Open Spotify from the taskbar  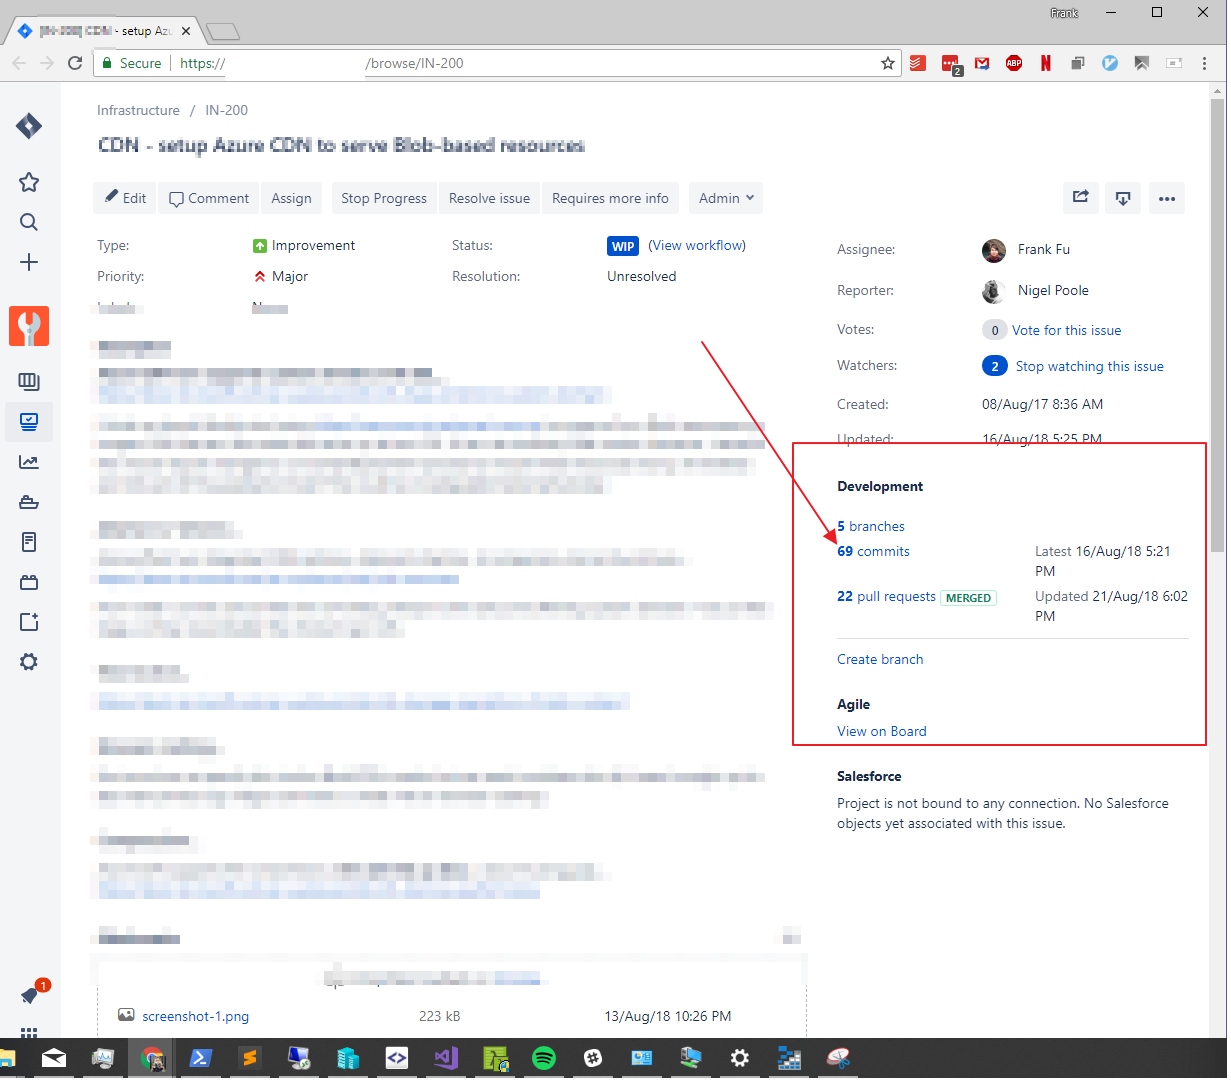pos(544,1058)
